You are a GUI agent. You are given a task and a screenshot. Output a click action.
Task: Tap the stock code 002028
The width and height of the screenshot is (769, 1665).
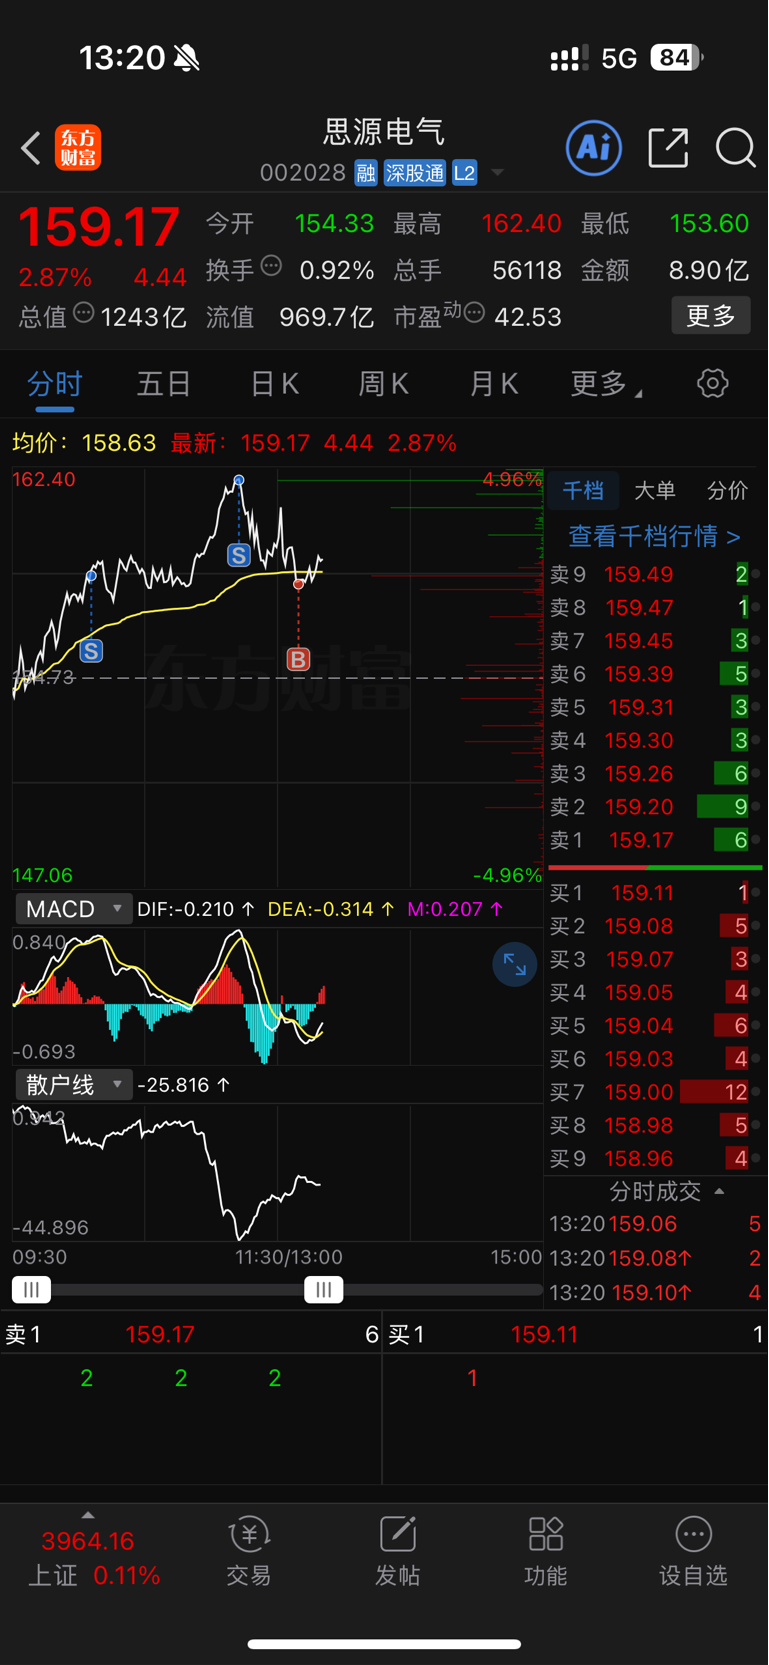303,173
